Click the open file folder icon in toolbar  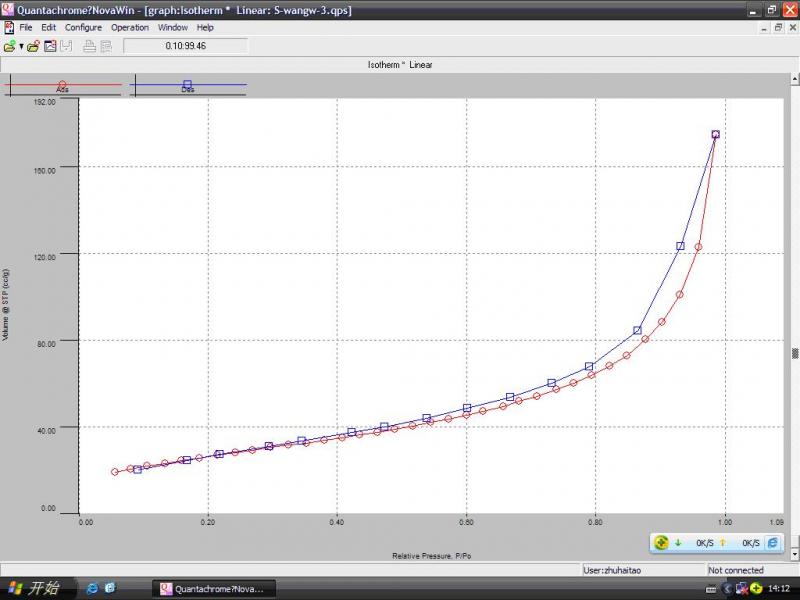[x=9, y=46]
